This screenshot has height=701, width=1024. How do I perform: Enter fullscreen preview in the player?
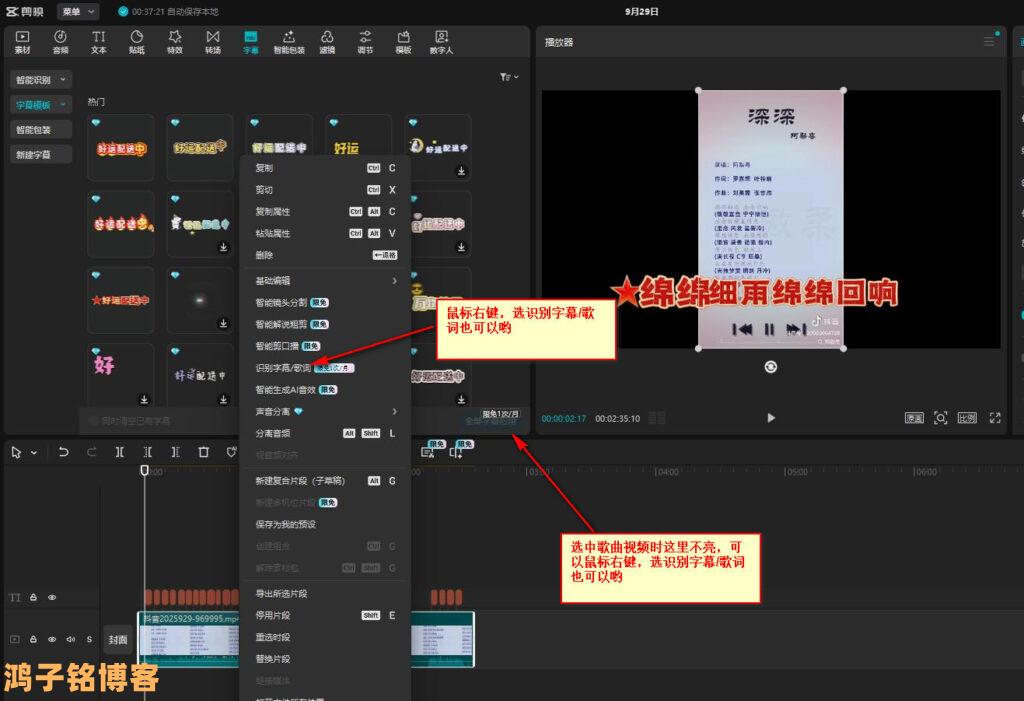(x=995, y=418)
